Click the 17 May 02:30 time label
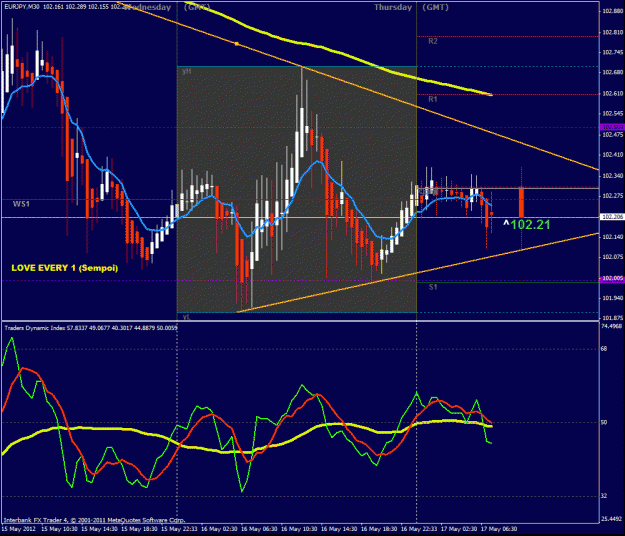625x536 pixels. pyautogui.click(x=459, y=529)
